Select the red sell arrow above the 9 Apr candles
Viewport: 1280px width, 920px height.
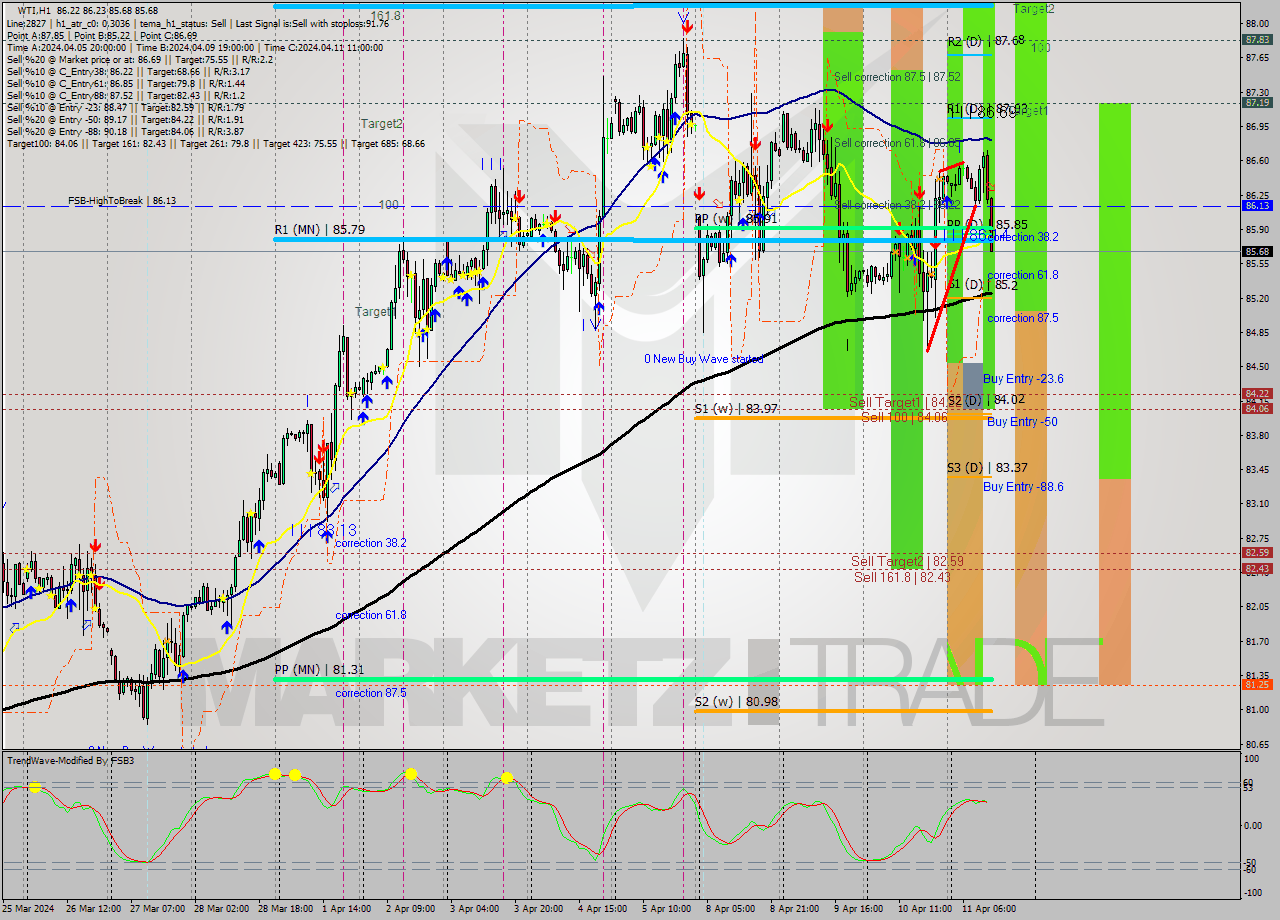pyautogui.click(x=920, y=192)
